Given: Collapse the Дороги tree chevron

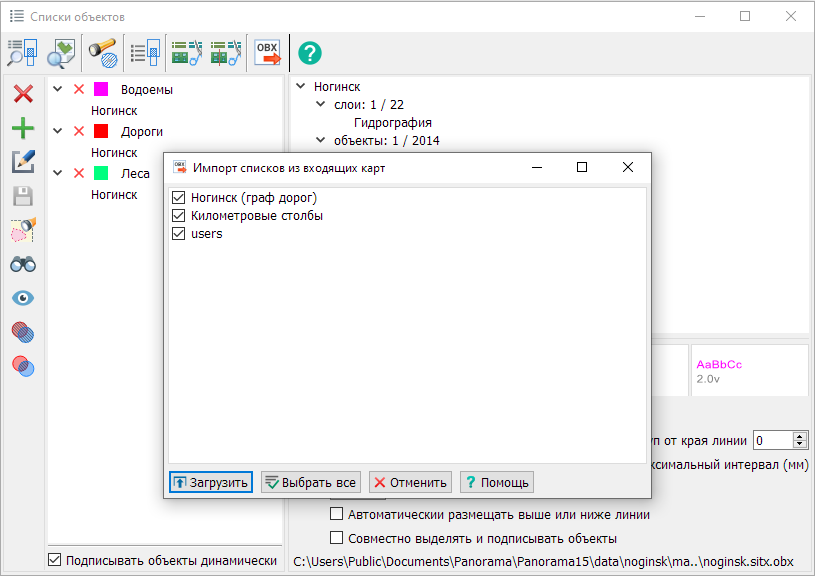Looking at the screenshot, I should (58, 132).
